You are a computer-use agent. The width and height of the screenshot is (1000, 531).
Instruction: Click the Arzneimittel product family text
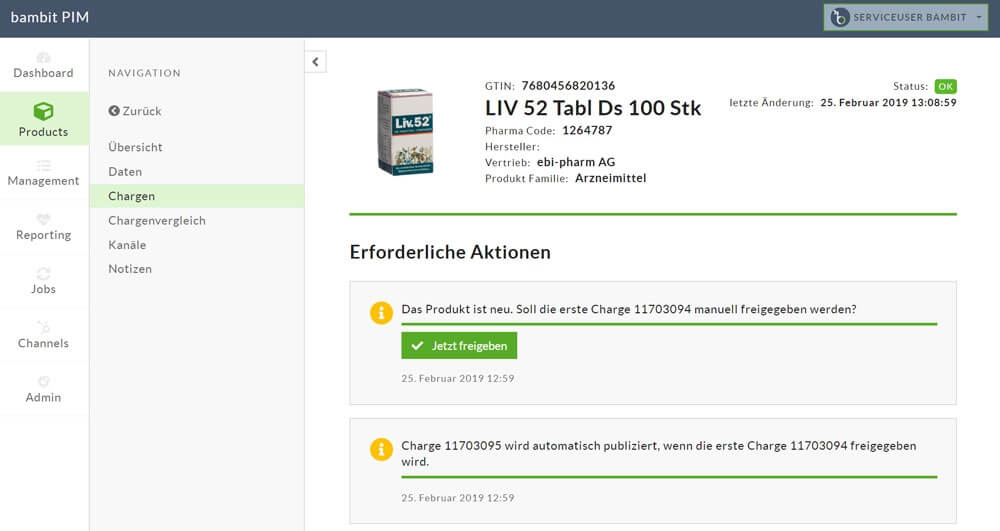click(x=610, y=178)
